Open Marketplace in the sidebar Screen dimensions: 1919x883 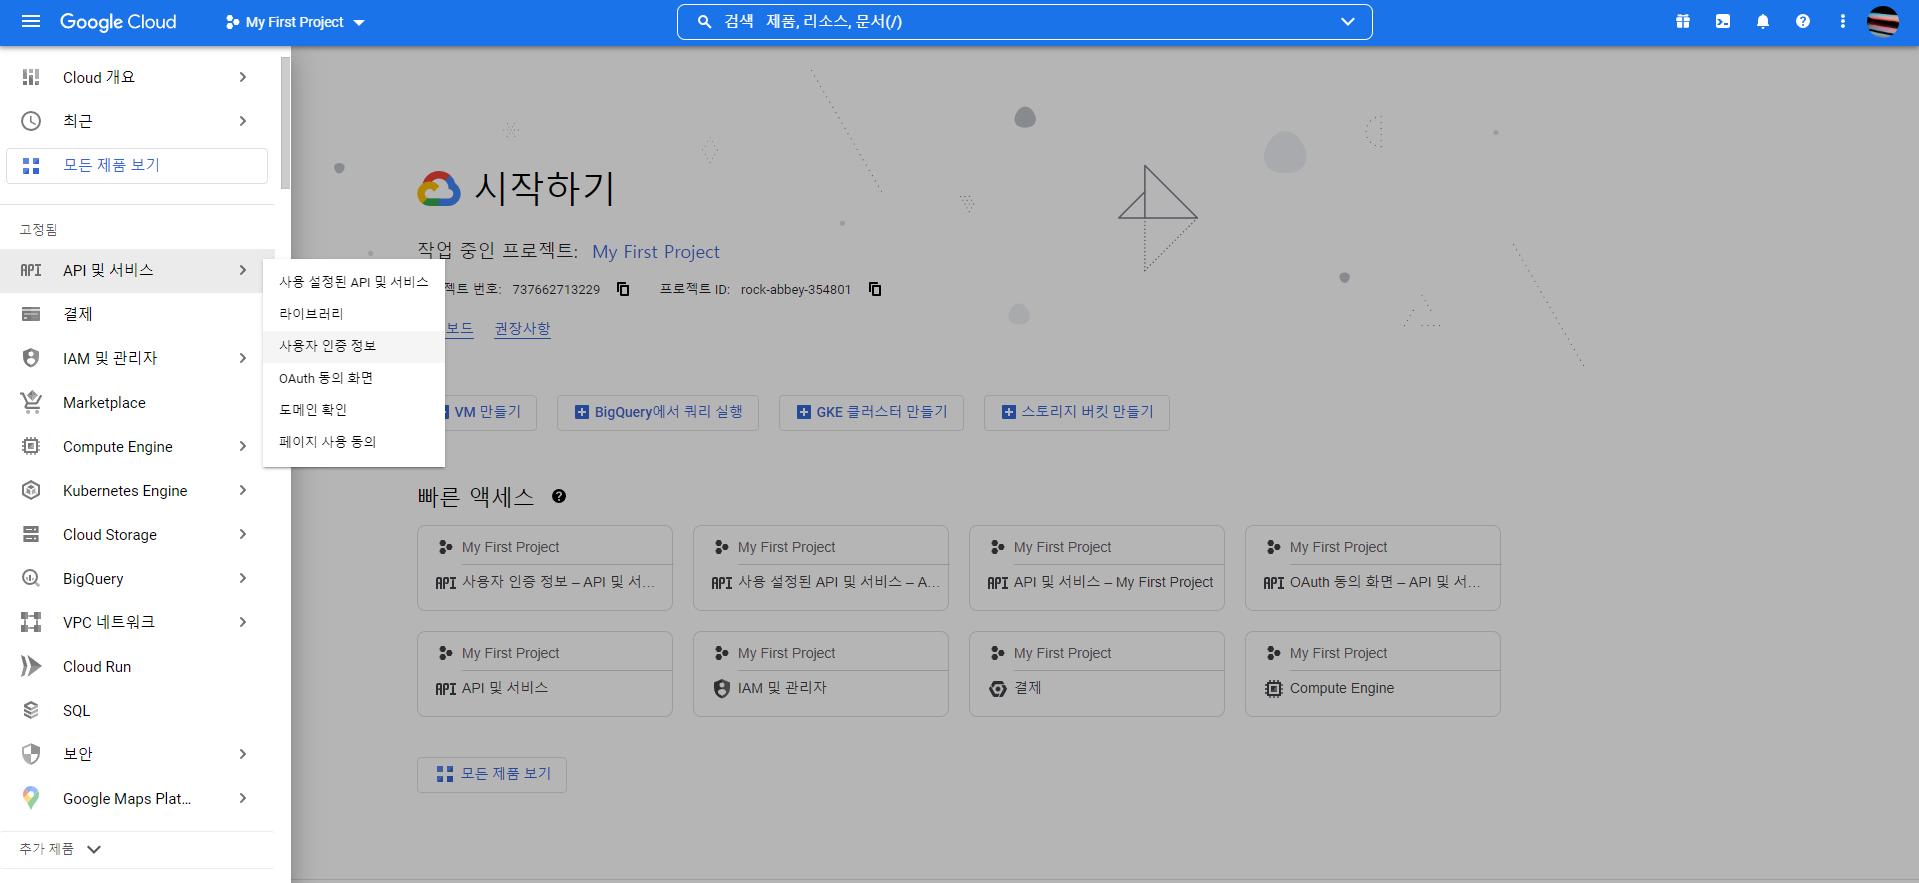point(137,402)
